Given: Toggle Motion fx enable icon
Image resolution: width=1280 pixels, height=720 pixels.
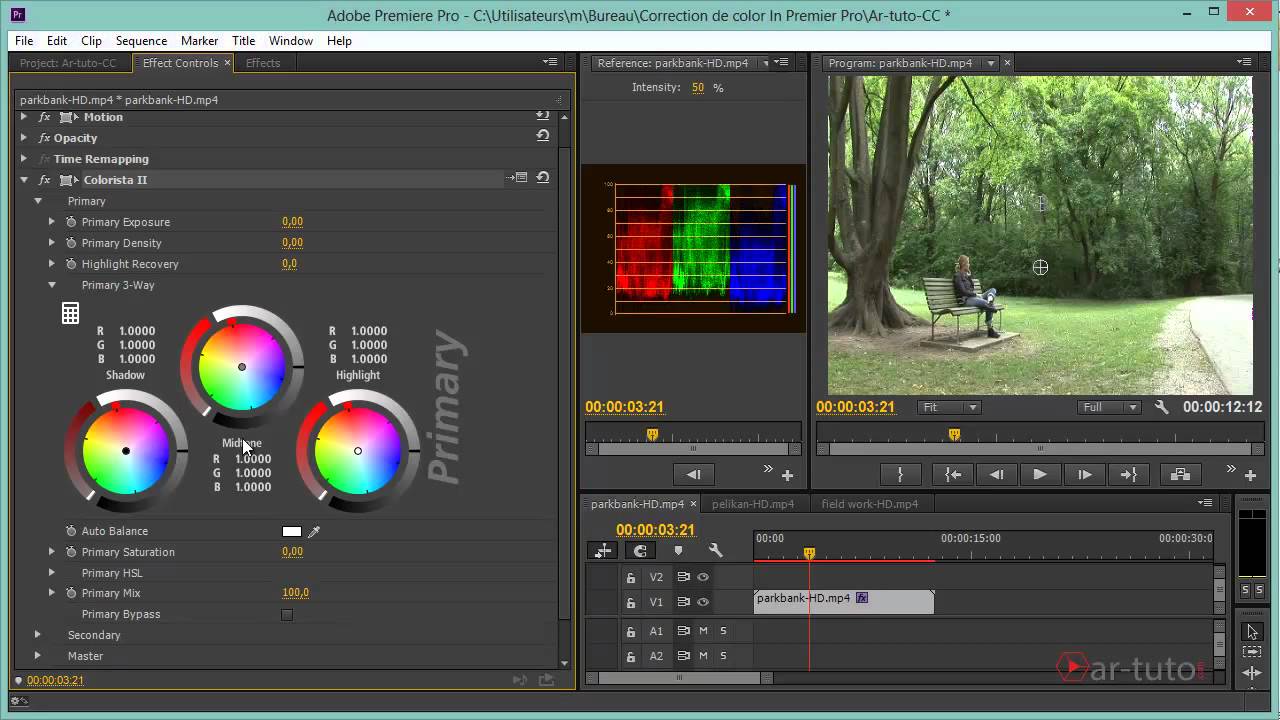Looking at the screenshot, I should point(44,117).
